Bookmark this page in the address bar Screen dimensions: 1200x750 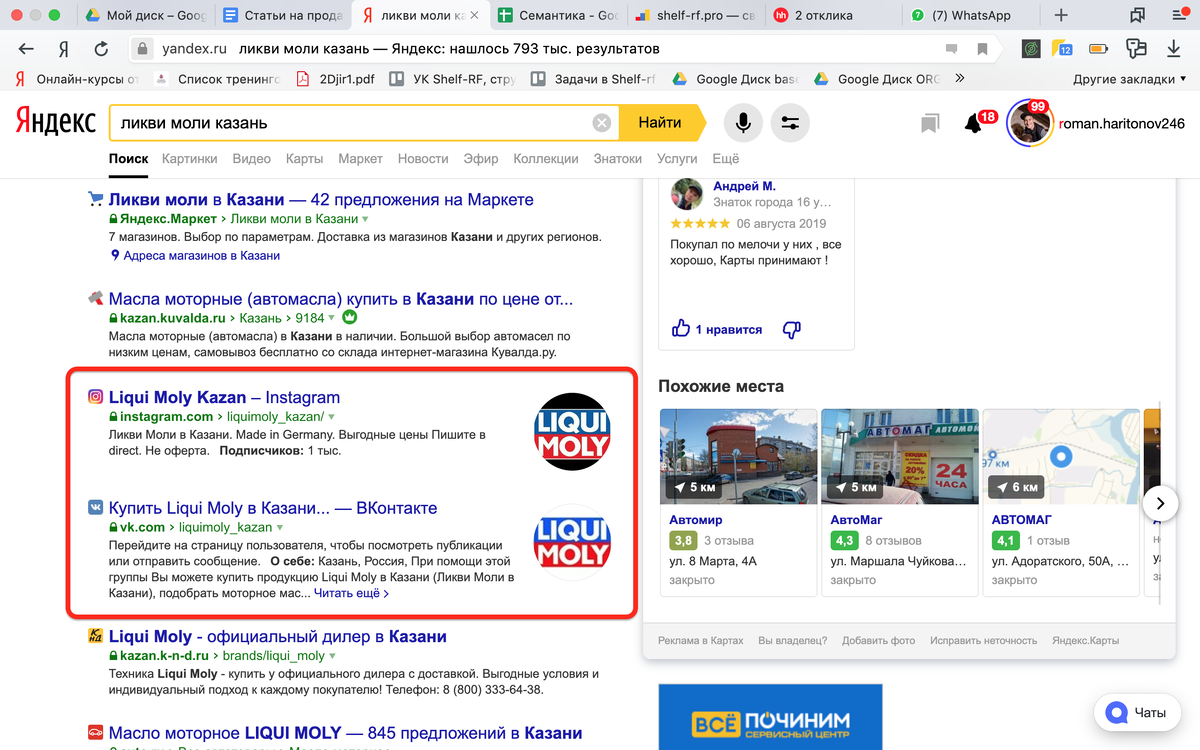[x=983, y=49]
